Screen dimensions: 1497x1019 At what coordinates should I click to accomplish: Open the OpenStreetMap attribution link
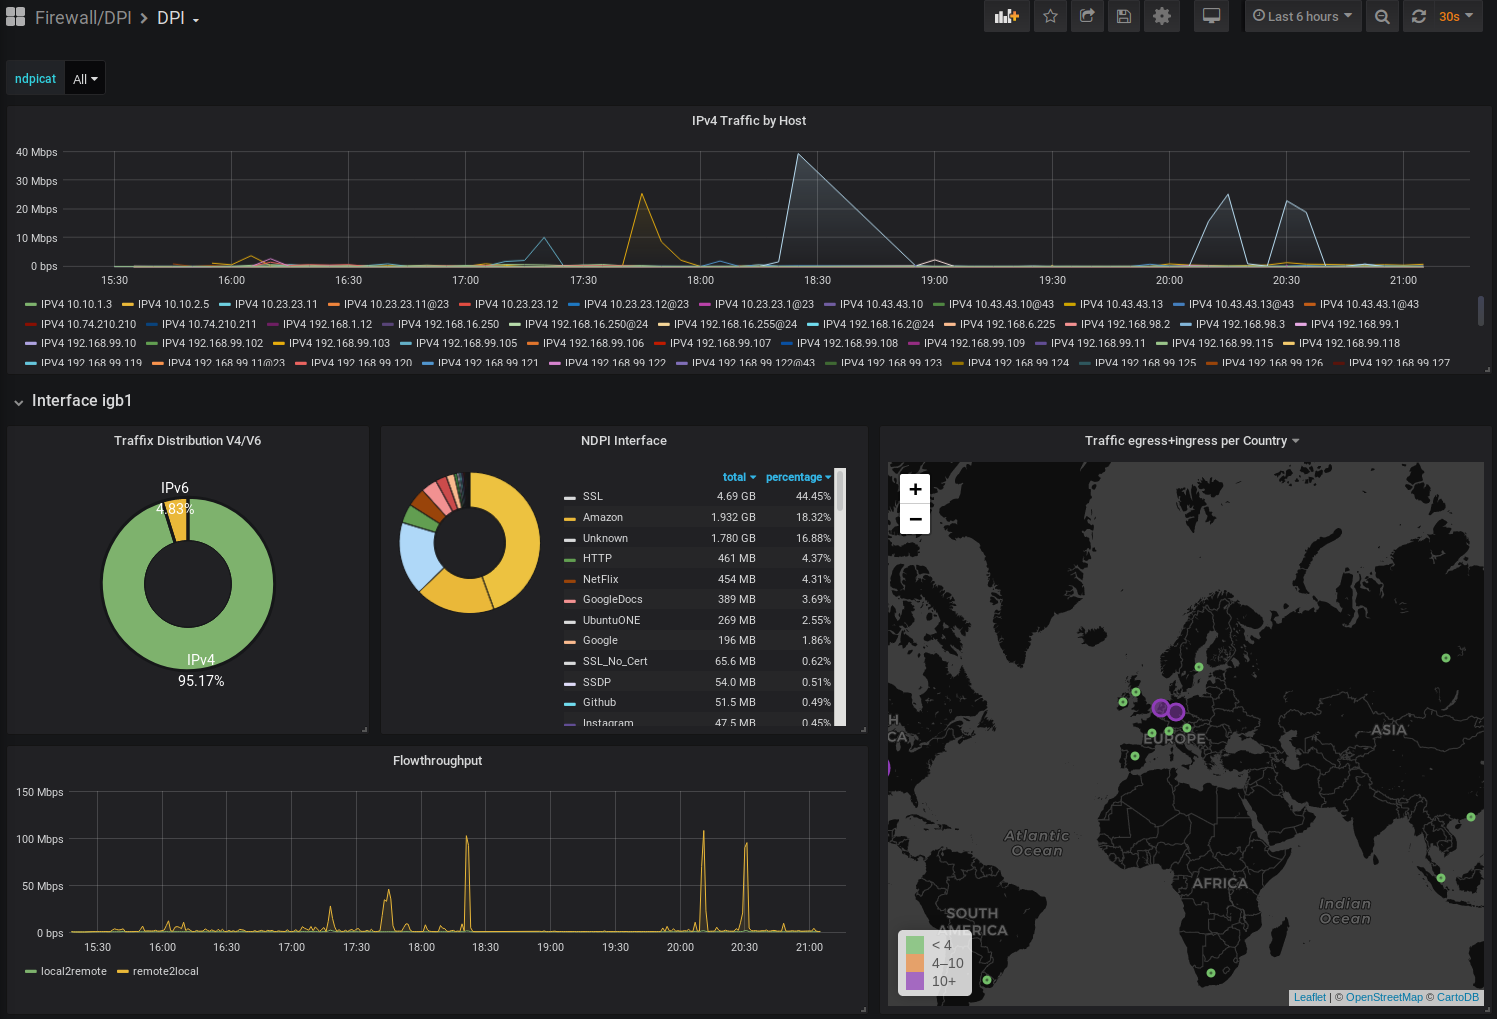[x=1383, y=997]
